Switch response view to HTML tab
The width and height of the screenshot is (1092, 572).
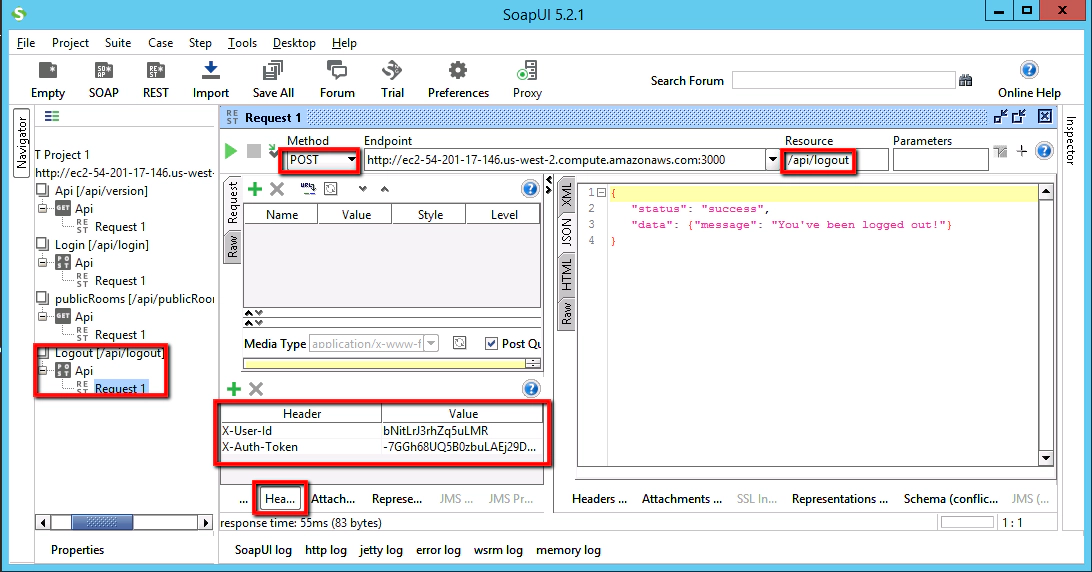pyautogui.click(x=567, y=274)
